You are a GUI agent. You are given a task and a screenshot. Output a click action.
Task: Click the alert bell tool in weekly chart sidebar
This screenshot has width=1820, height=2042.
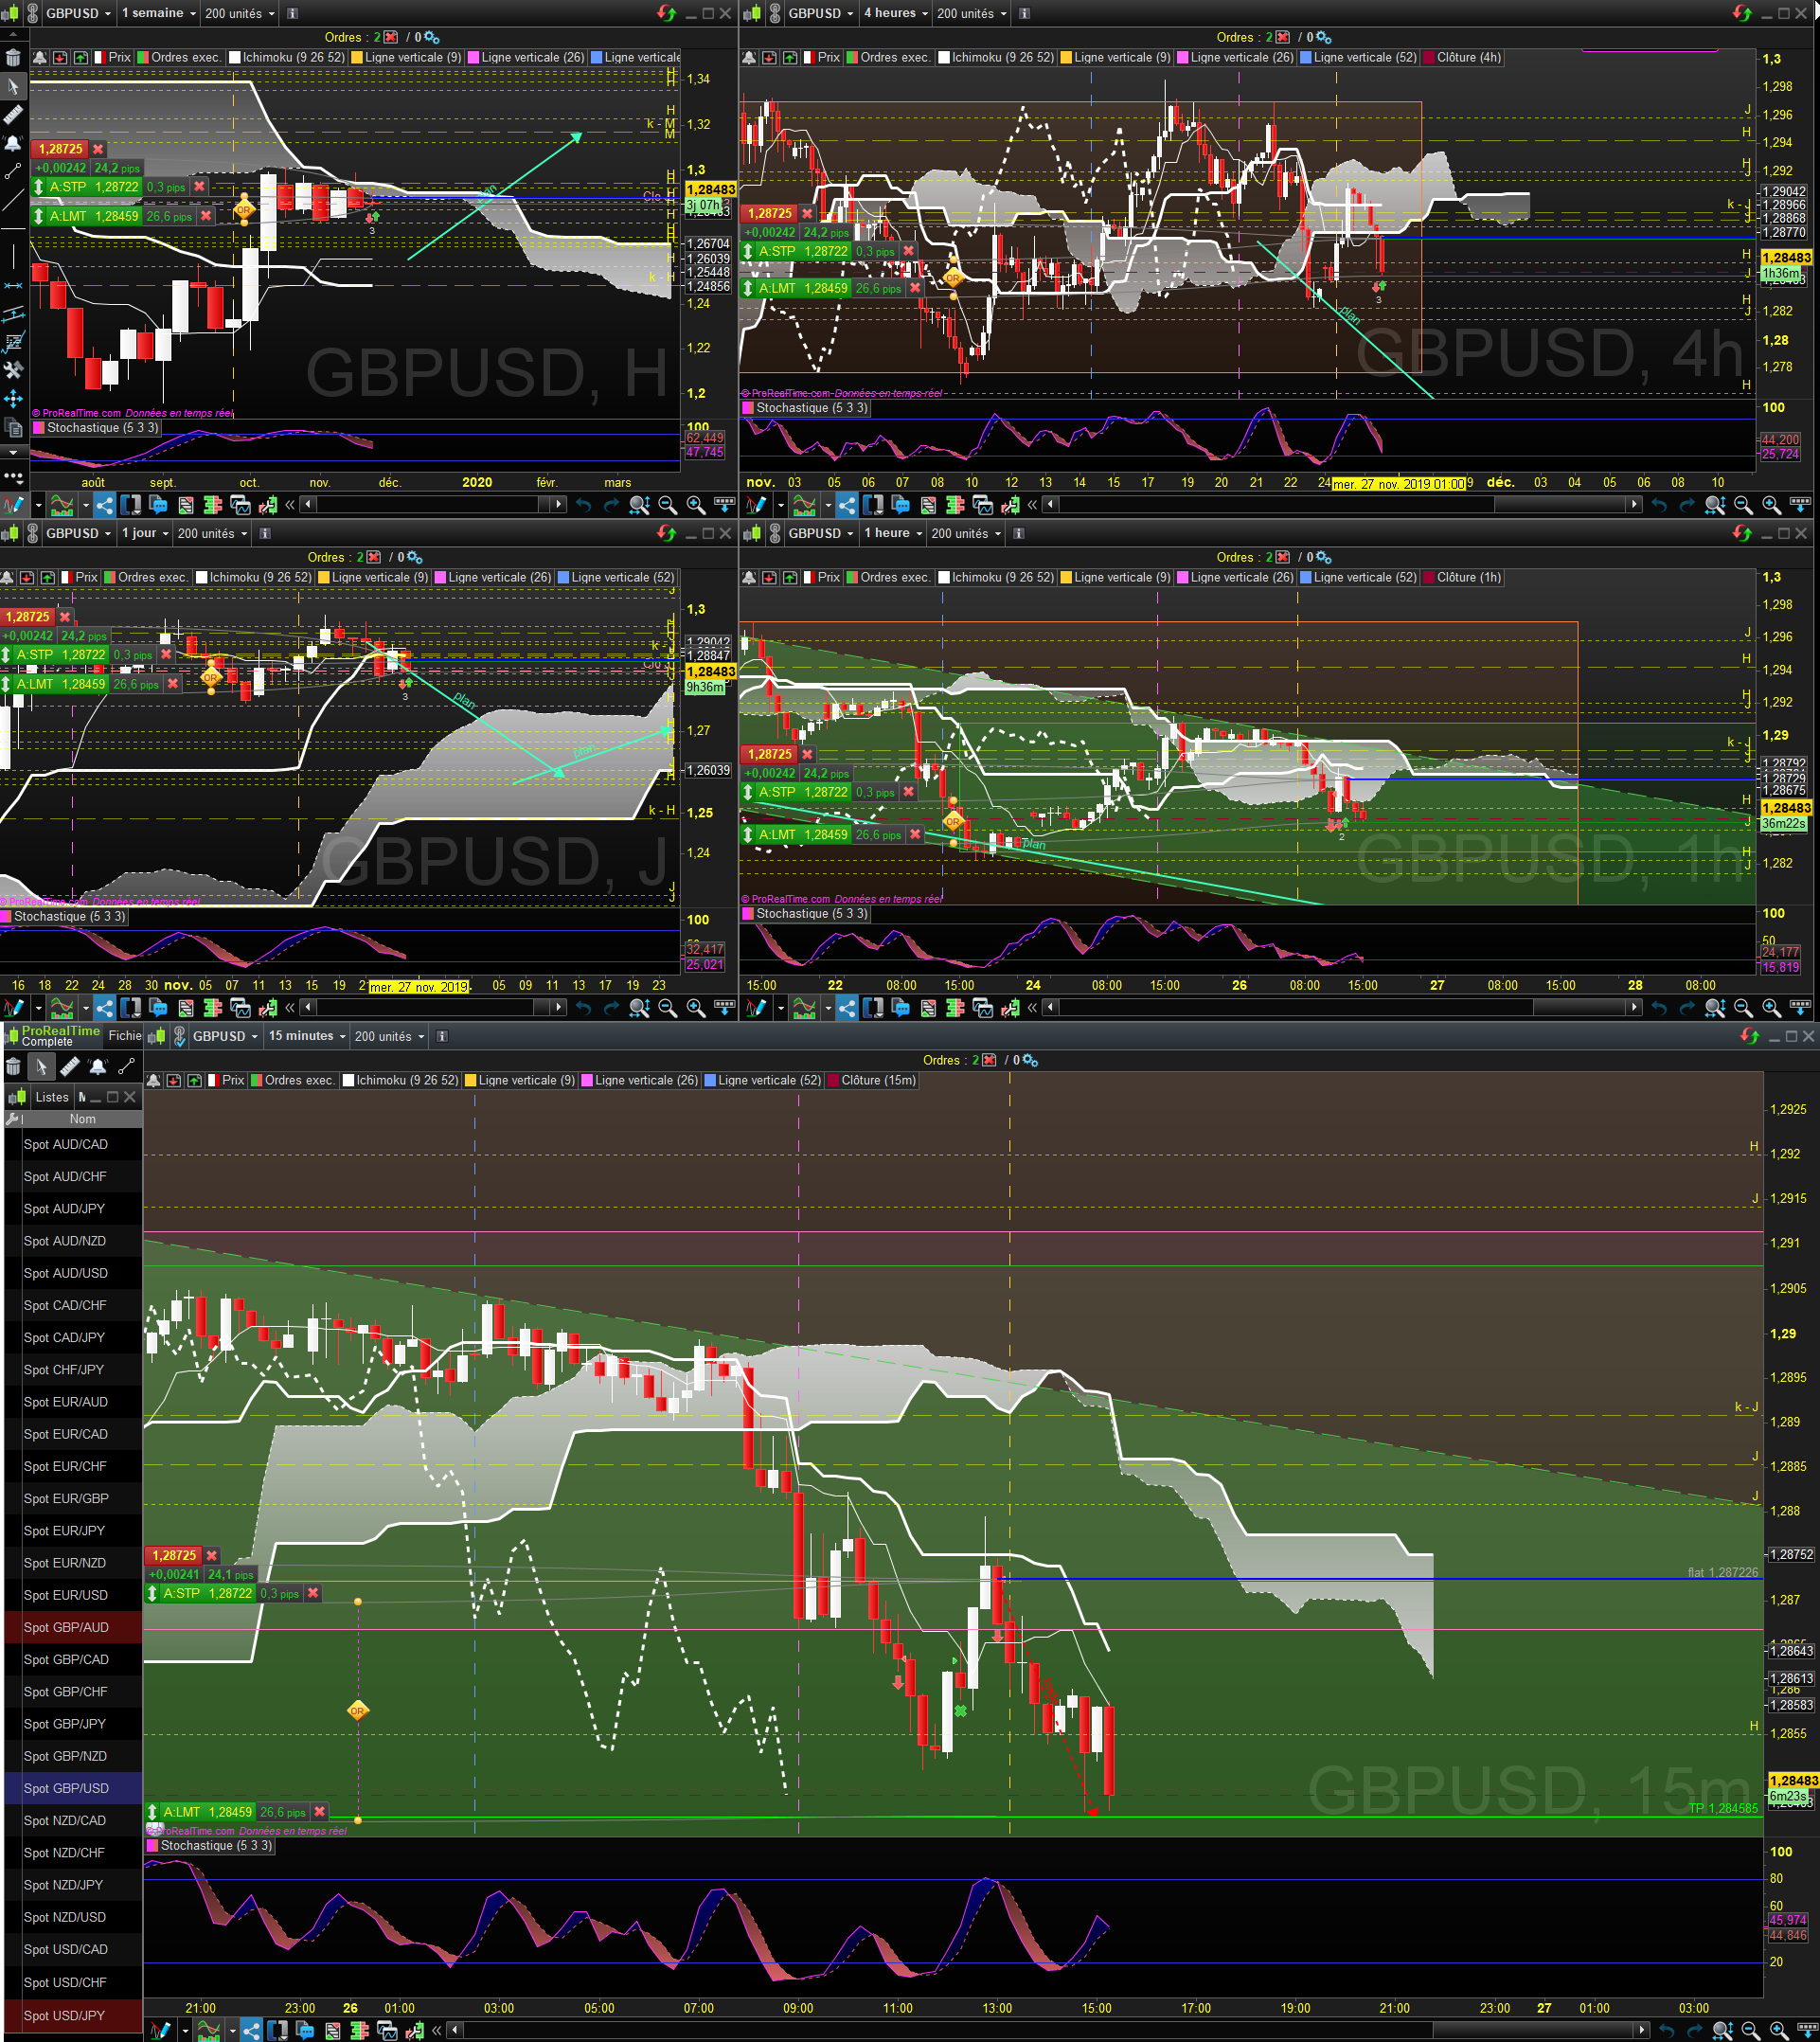[13, 143]
